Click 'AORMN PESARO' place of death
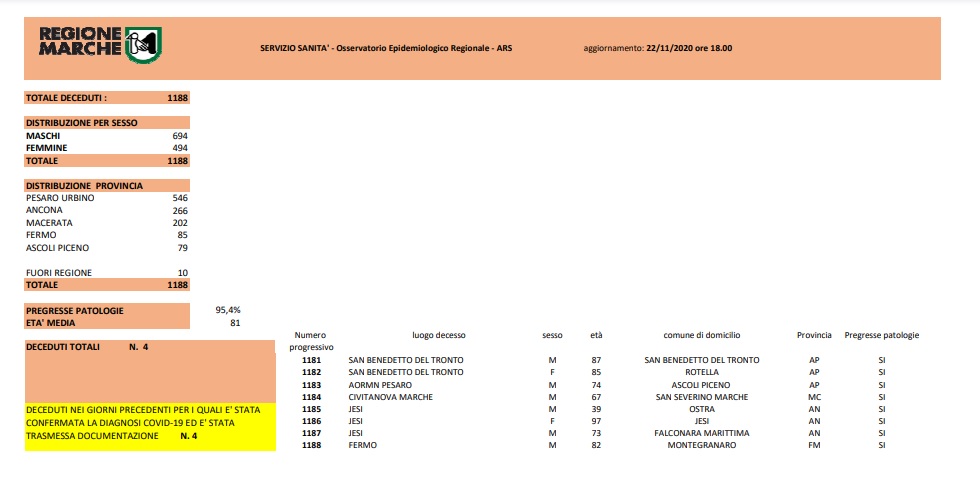 pyautogui.click(x=380, y=385)
